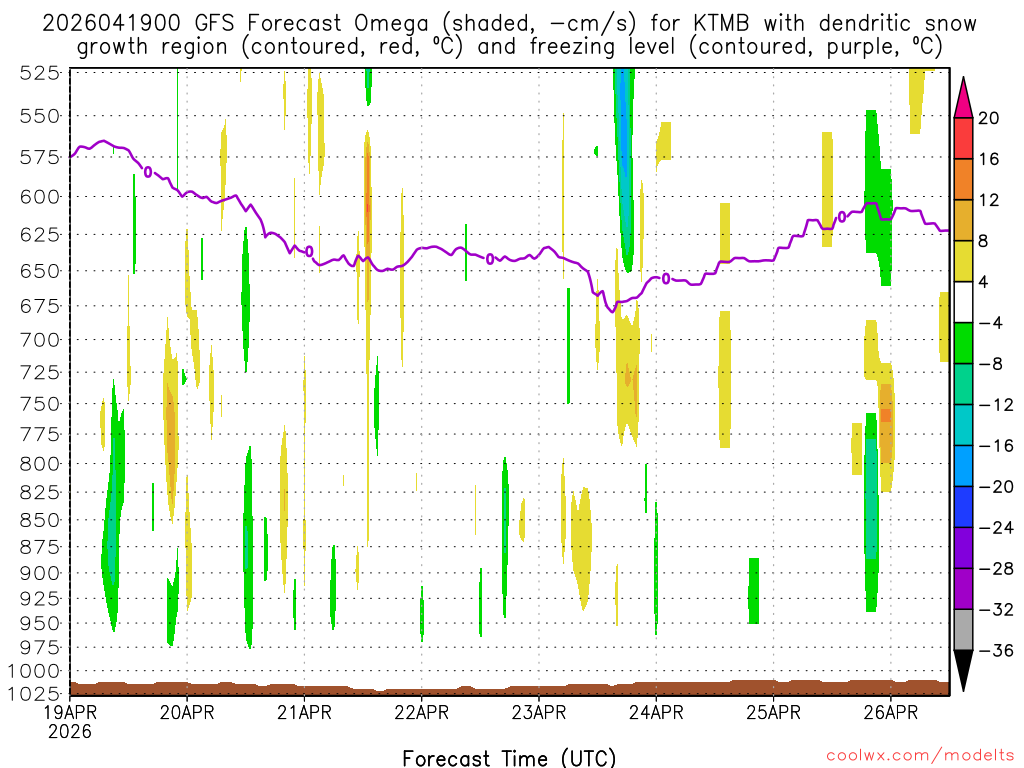Select the 26APR date label
1024x768 pixels.
click(x=891, y=712)
